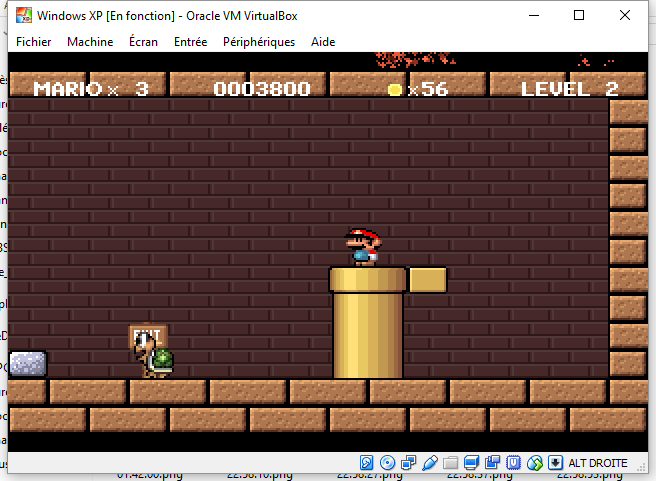Screen dimensions: 656x481
Task: Click the hard disk activity icon
Action: 366,463
